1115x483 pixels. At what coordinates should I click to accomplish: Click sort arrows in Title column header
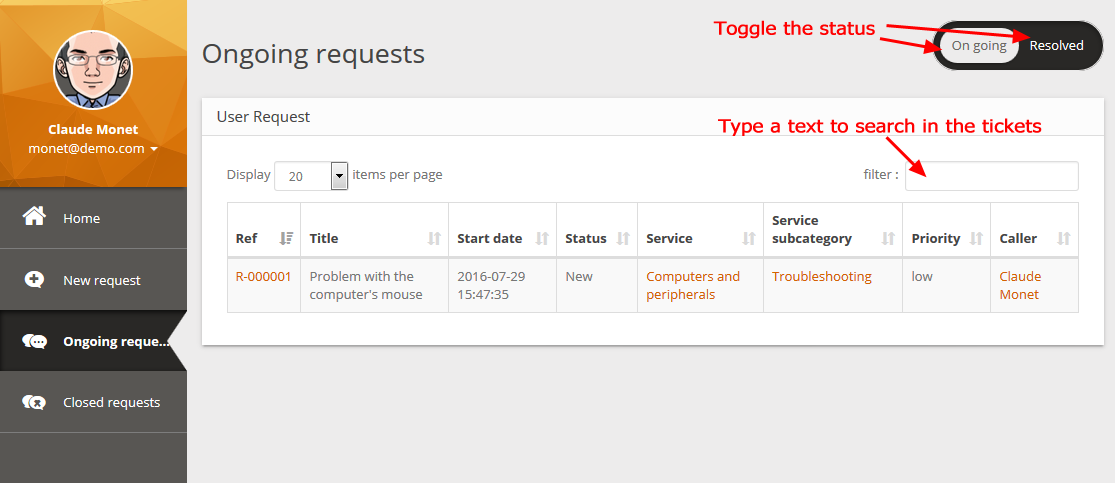(x=434, y=238)
